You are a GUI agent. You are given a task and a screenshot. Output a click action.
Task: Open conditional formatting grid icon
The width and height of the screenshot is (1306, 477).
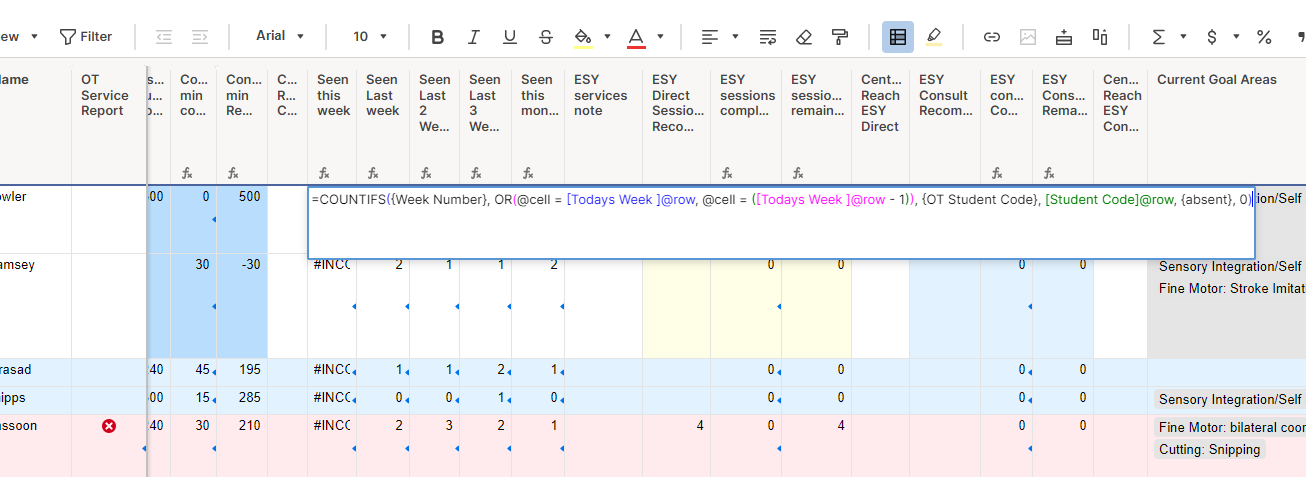click(x=898, y=37)
